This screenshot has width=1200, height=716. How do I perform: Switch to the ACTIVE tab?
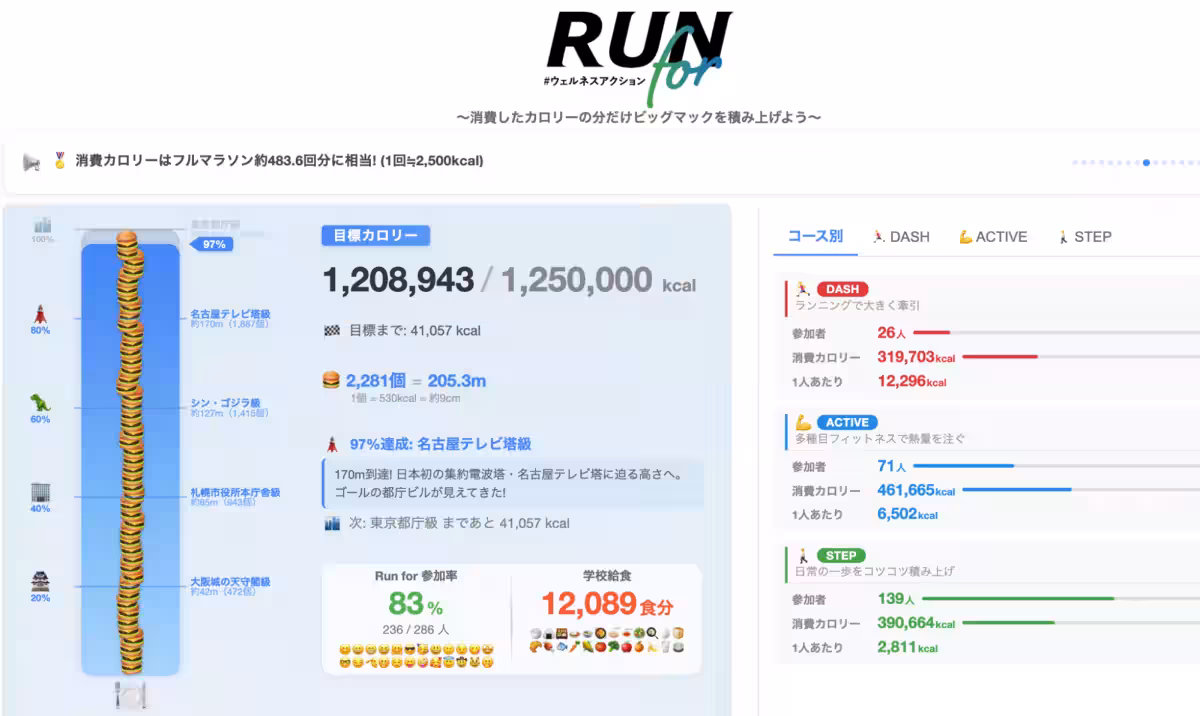993,237
